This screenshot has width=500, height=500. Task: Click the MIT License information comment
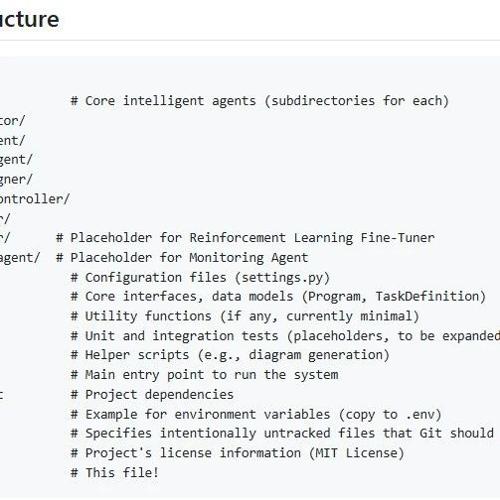click(x=237, y=453)
